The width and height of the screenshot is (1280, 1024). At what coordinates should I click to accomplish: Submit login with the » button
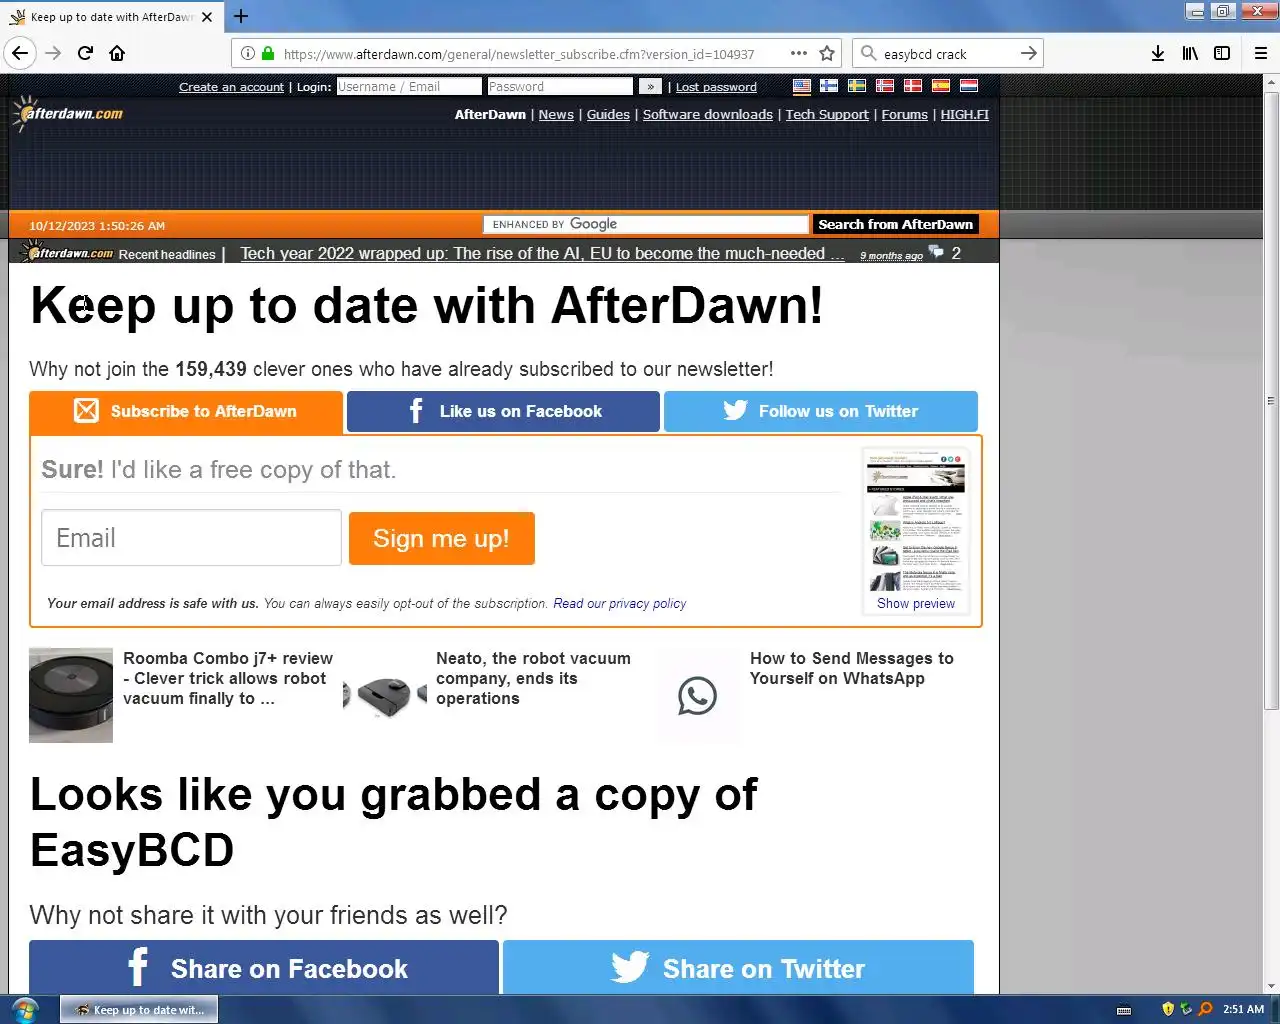pos(650,87)
